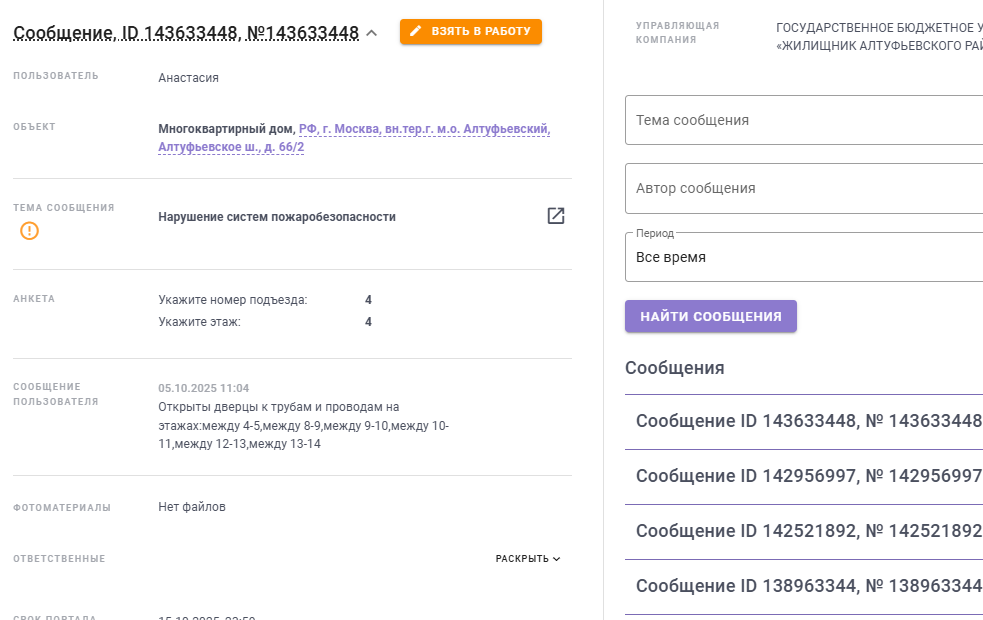Viewport: 983px width, 620px height.
Task: Click the topic text Нарушение систем пожаробезопасности
Action: point(277,217)
